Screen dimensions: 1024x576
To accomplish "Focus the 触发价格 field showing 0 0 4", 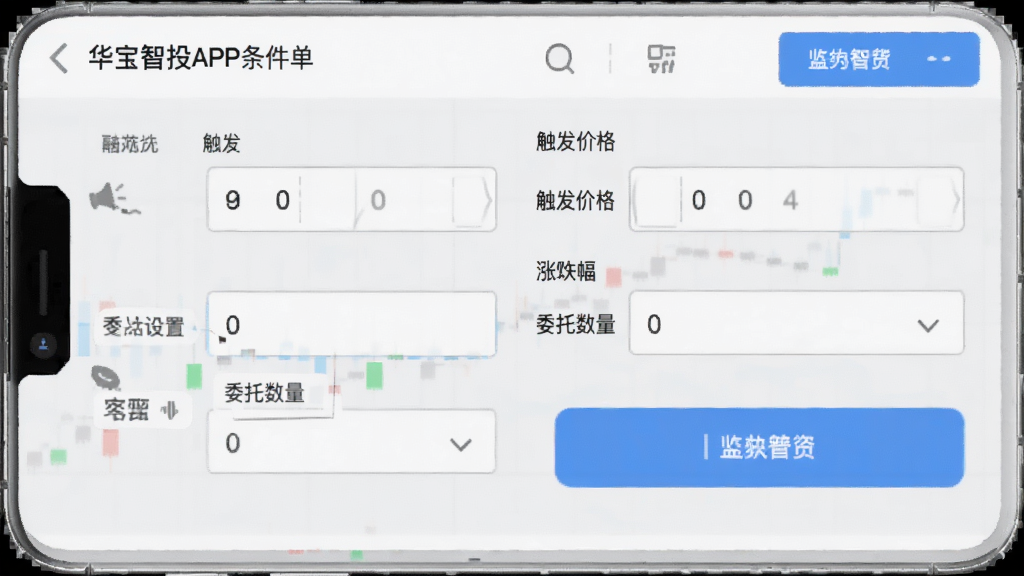I will click(x=796, y=199).
